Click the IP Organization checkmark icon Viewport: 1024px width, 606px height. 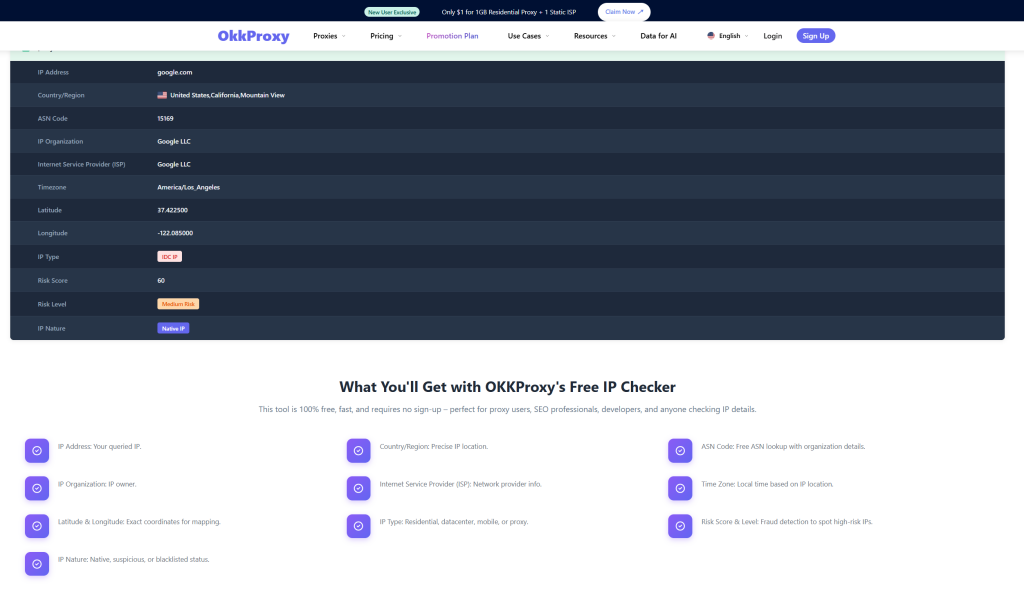click(37, 488)
